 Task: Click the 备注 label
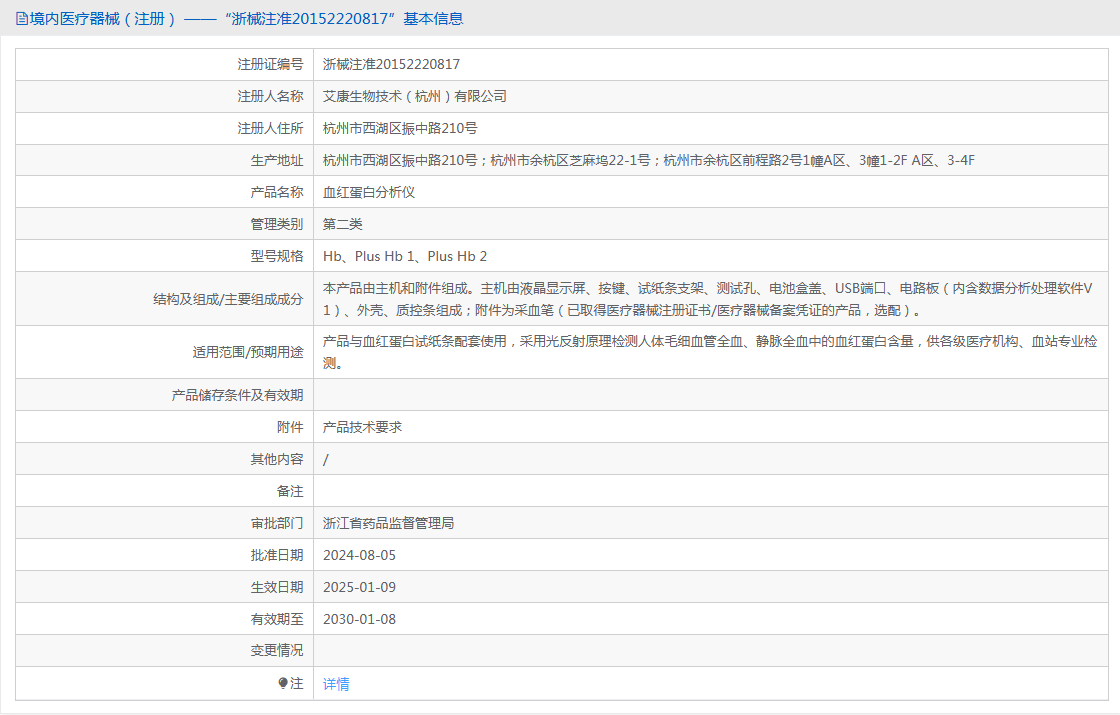click(290, 491)
